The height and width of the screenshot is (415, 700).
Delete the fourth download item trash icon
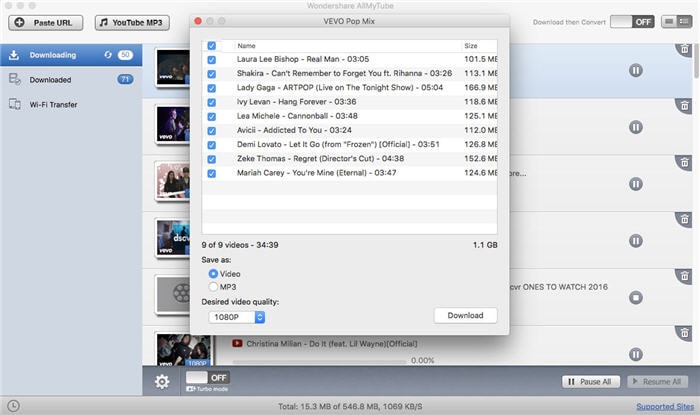tap(684, 219)
